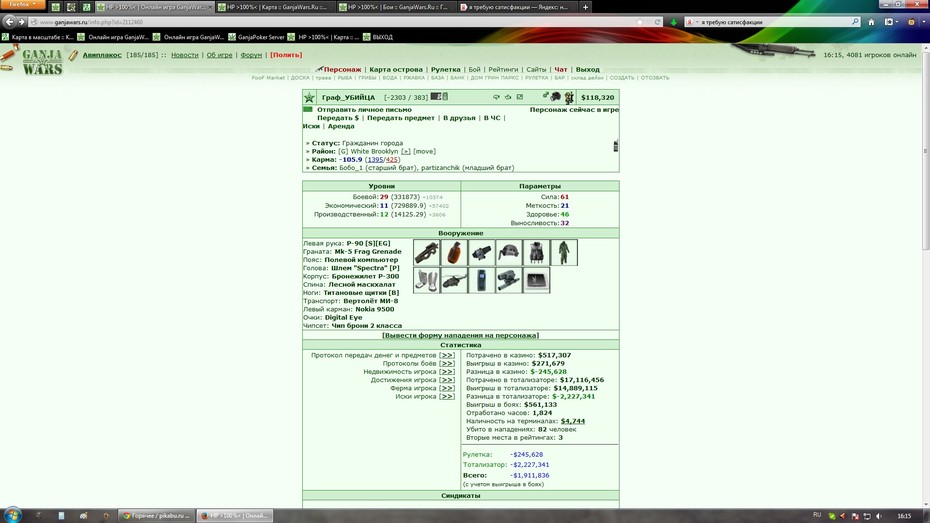Open battle protocols with its [>>] link
The image size is (930, 523).
click(447, 363)
